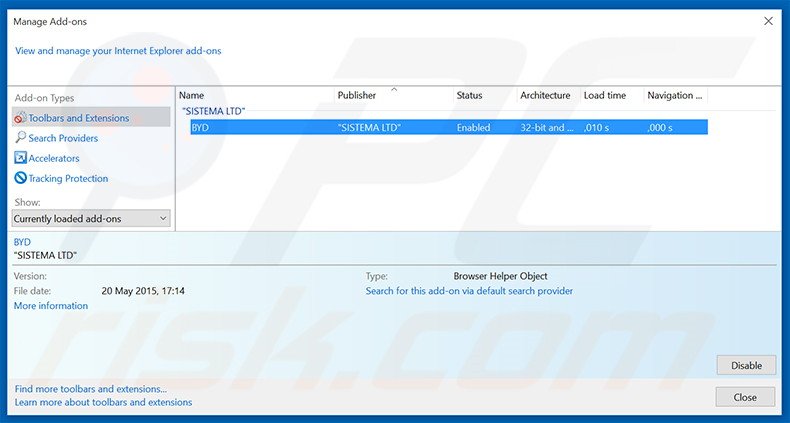Click the Toolbars and Extensions icon
The height and width of the screenshot is (423, 790).
point(20,118)
